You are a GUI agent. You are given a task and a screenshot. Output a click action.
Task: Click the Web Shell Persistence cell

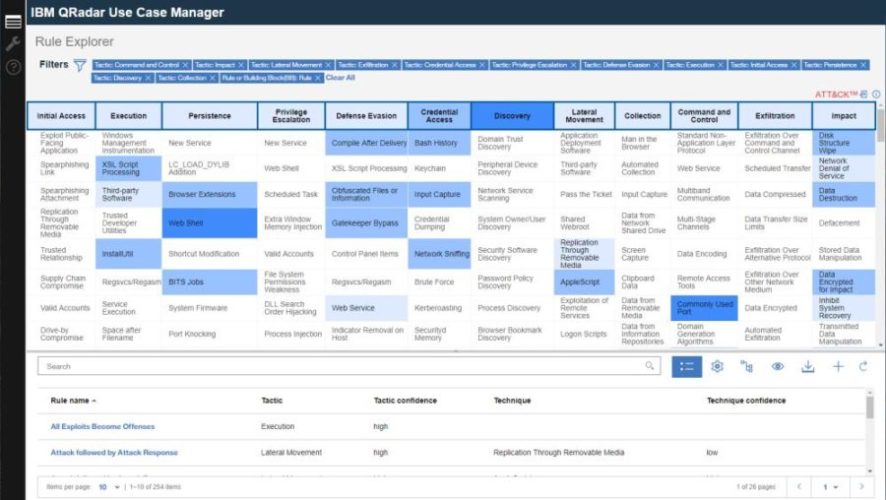click(x=210, y=223)
